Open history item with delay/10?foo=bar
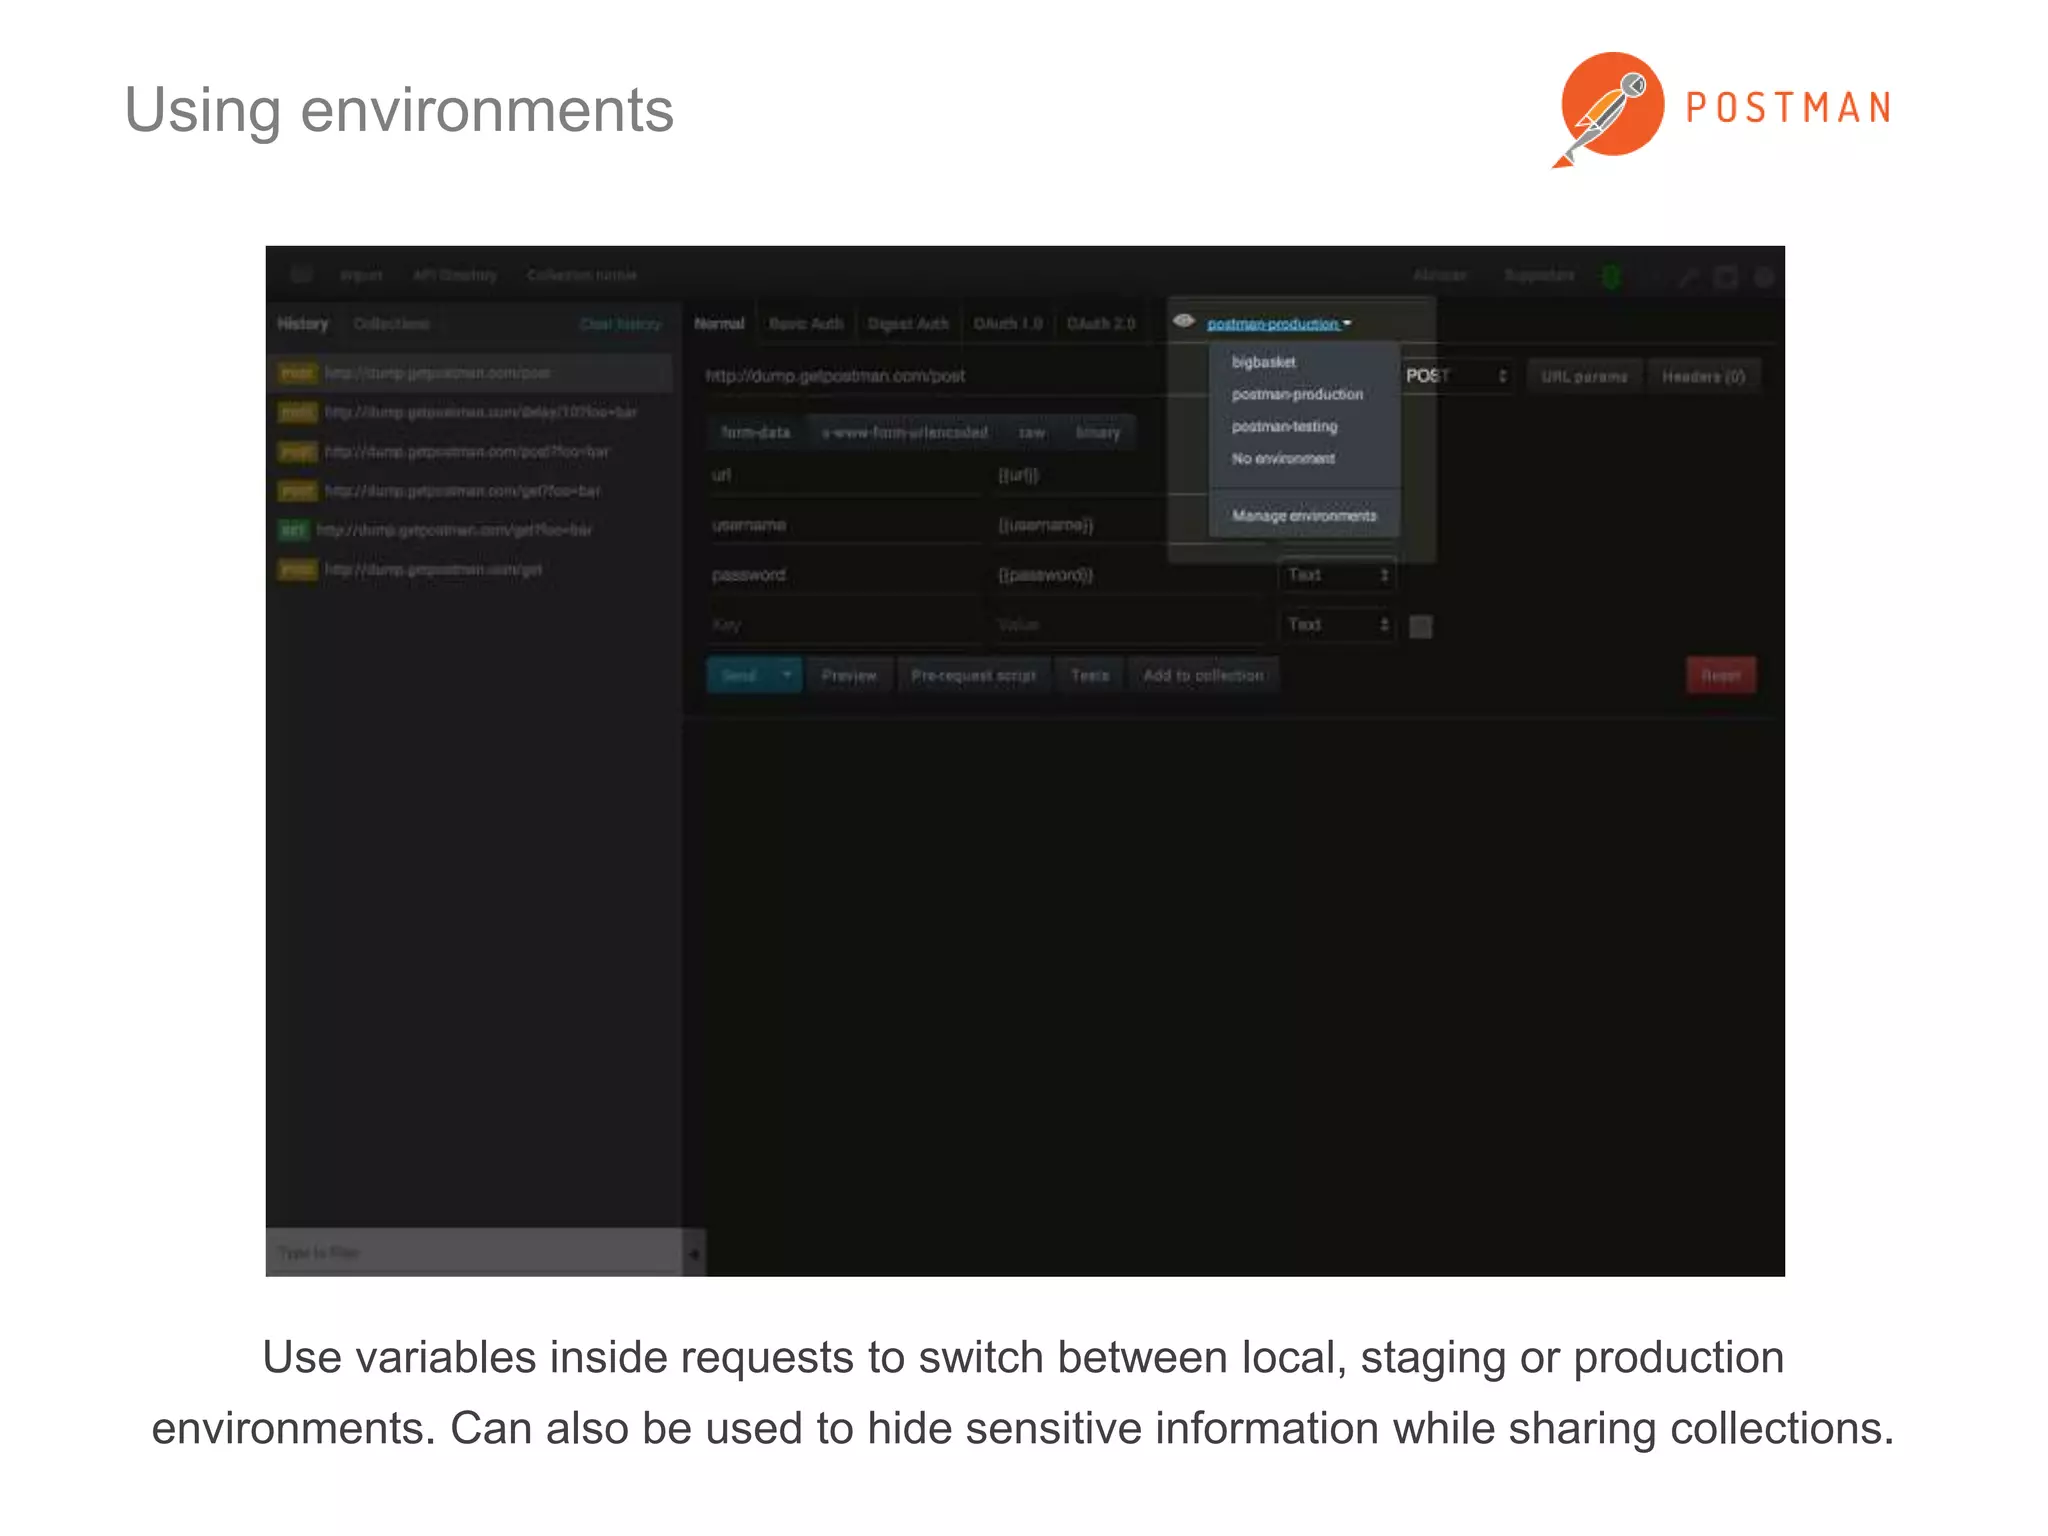This screenshot has width=2048, height=1536. pos(470,412)
